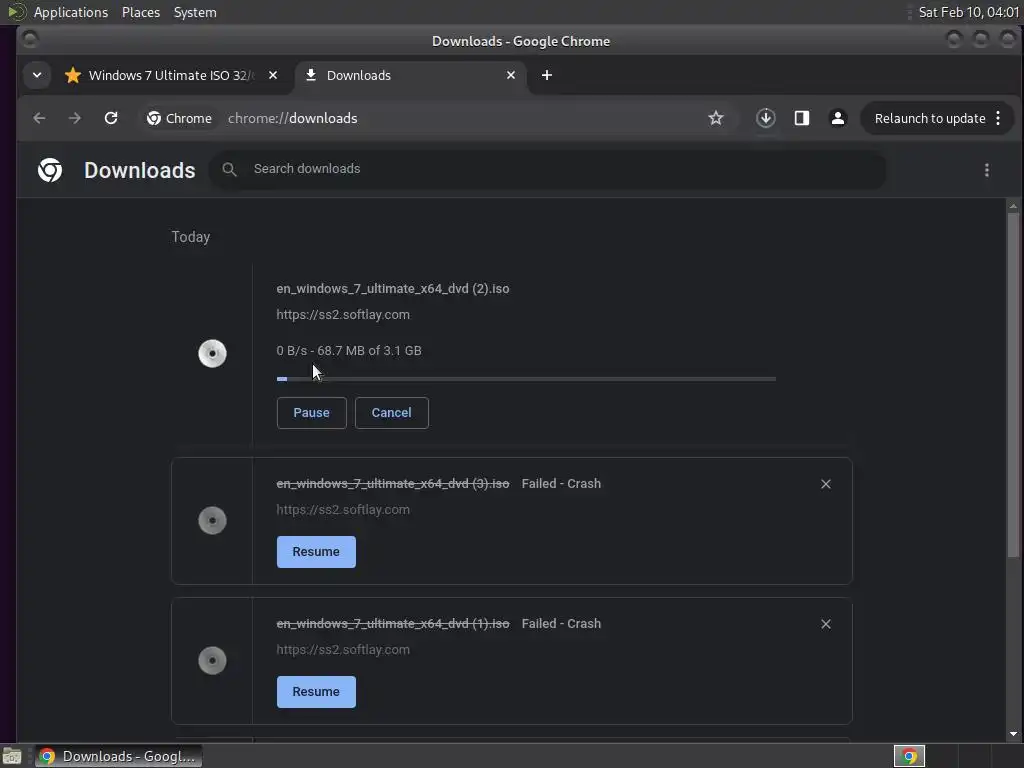Screen dimensions: 1024x768
Task: Click the Chrome site info chip in the address bar
Action: pyautogui.click(x=180, y=118)
